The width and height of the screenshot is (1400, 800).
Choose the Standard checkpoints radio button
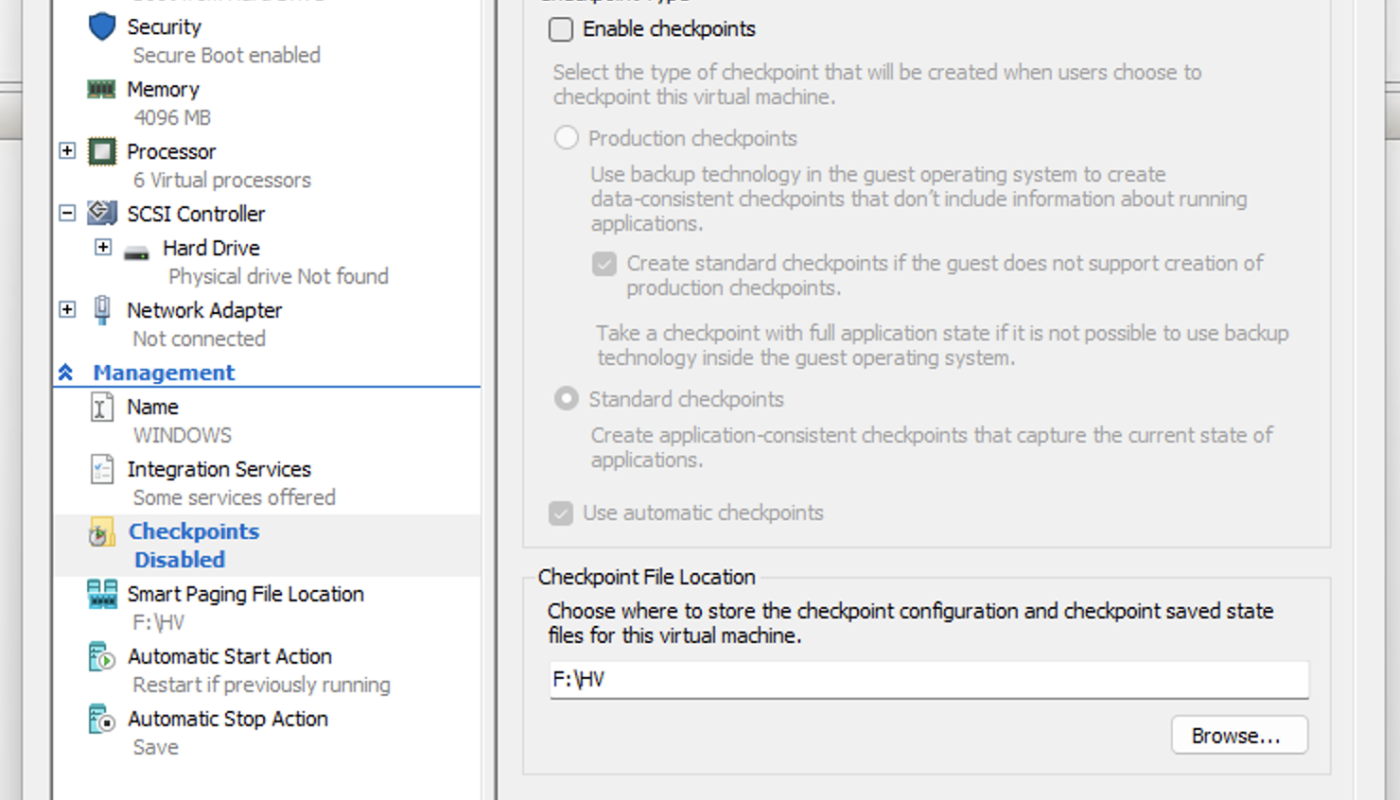point(567,399)
